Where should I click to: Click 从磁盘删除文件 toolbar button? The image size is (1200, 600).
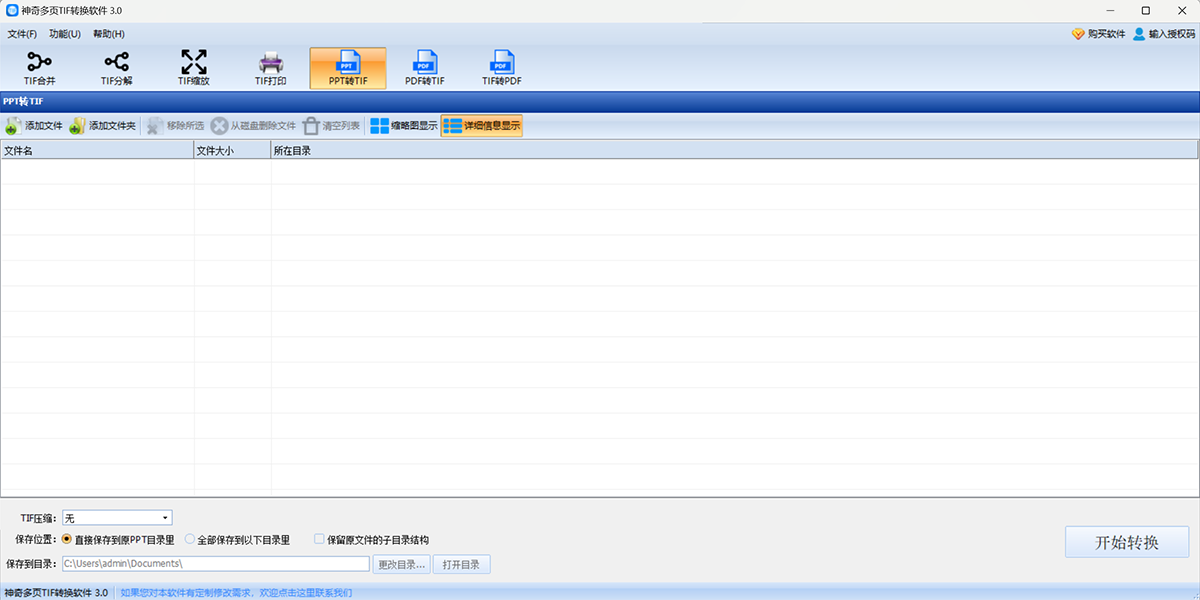(254, 126)
